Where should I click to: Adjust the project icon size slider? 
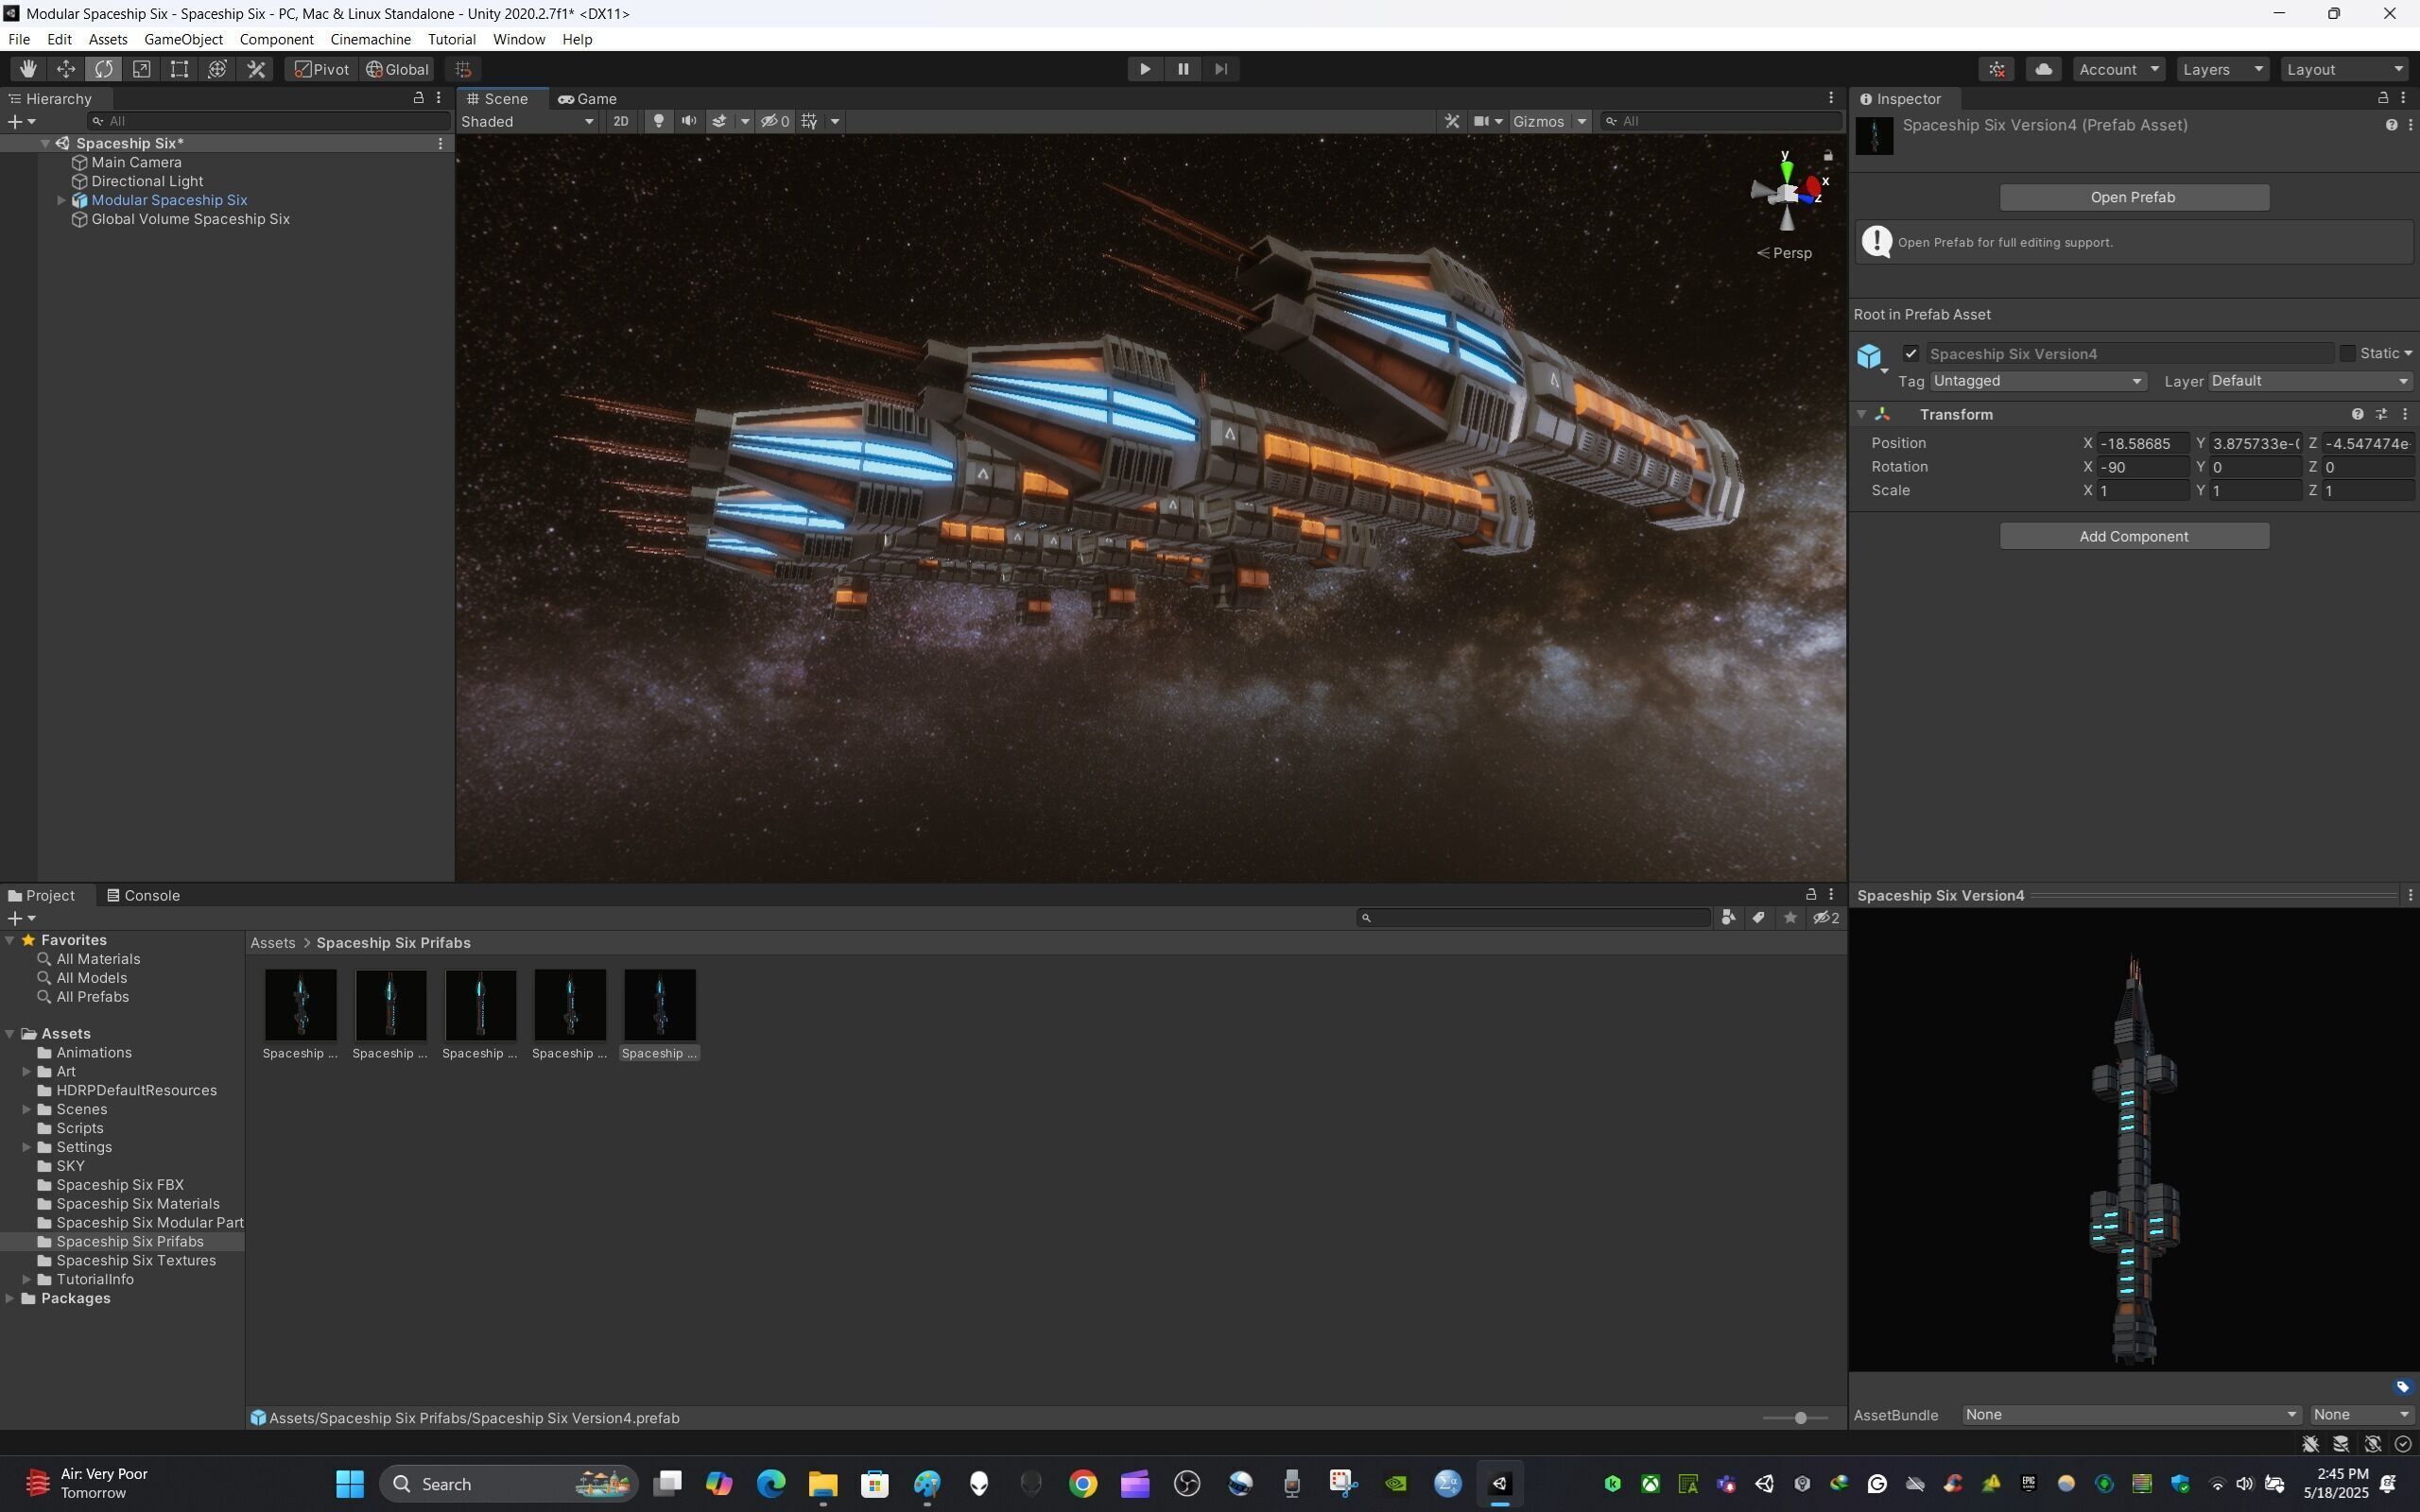coord(1800,1418)
